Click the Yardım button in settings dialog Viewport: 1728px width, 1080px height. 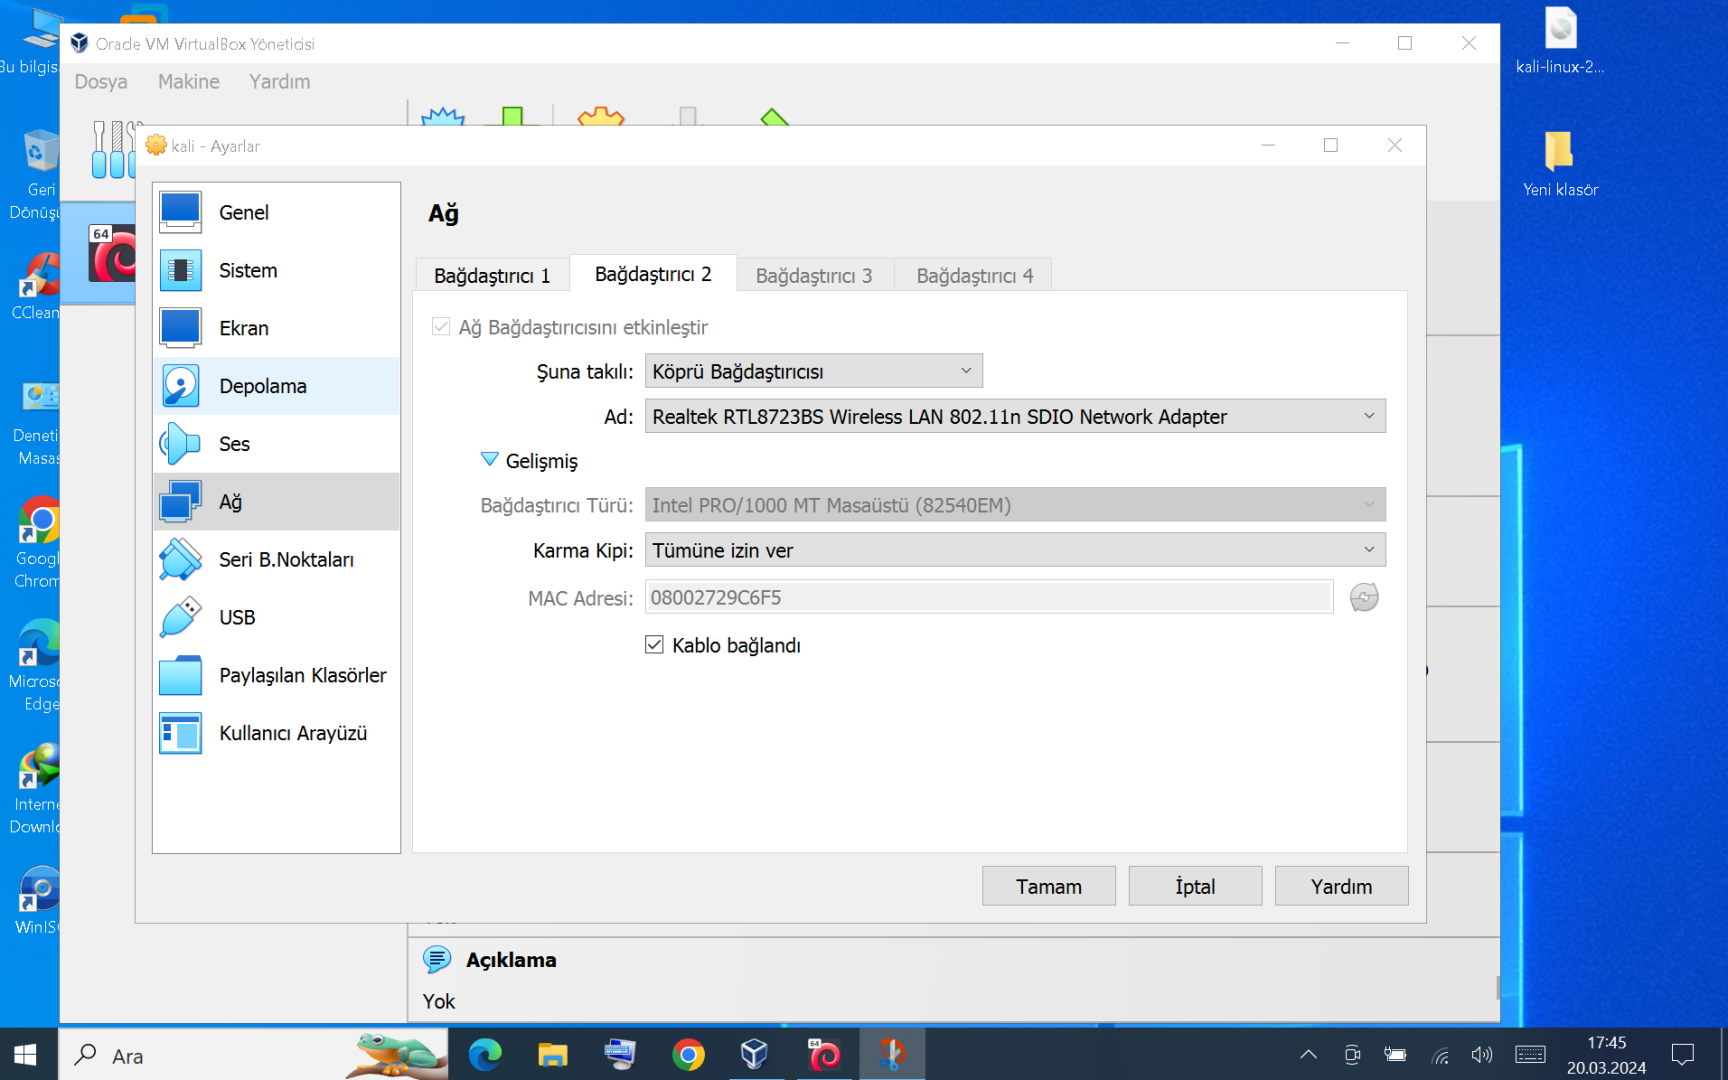coord(1342,886)
